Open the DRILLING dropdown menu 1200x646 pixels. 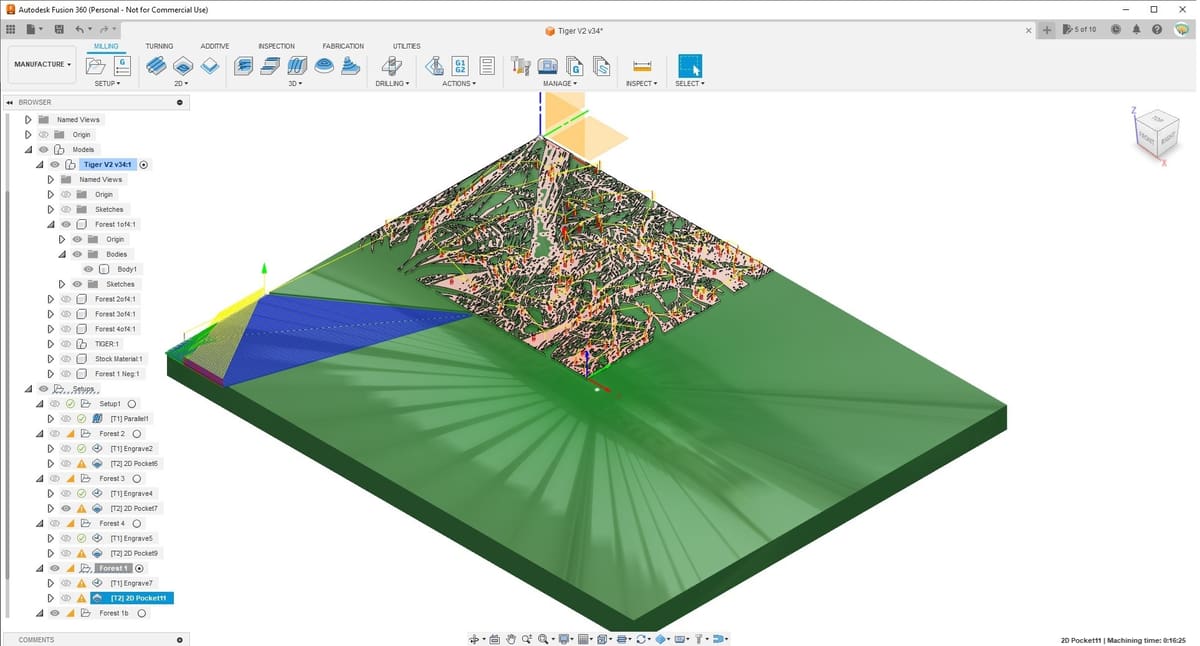392,84
